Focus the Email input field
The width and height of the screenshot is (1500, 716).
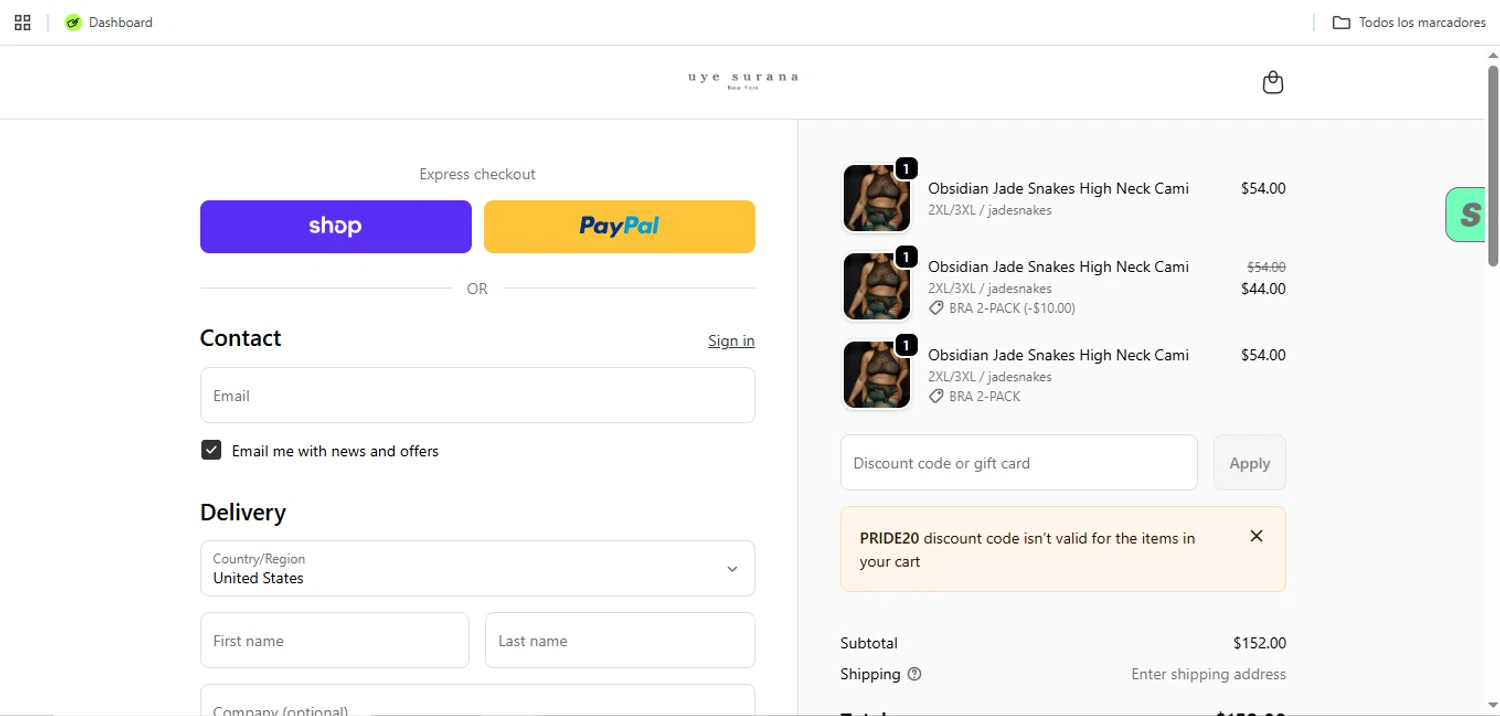[477, 395]
